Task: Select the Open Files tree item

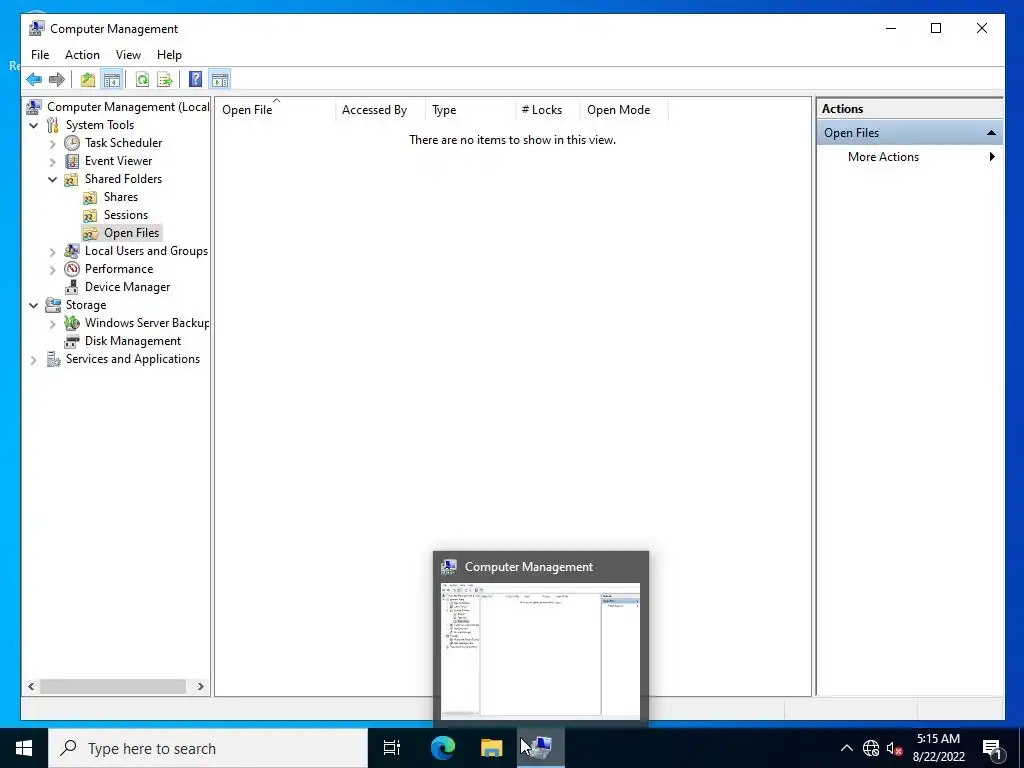Action: [131, 233]
